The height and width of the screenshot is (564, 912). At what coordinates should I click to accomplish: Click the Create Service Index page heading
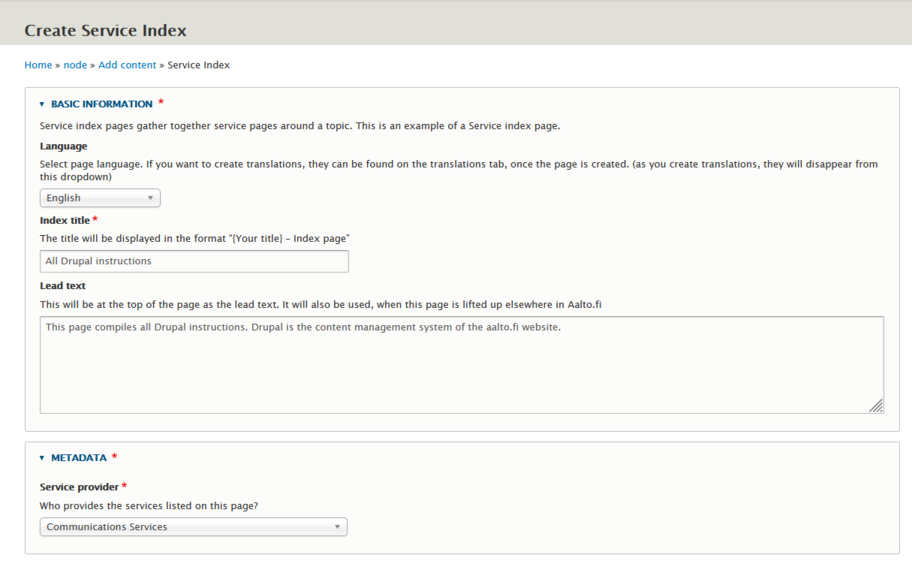105,30
